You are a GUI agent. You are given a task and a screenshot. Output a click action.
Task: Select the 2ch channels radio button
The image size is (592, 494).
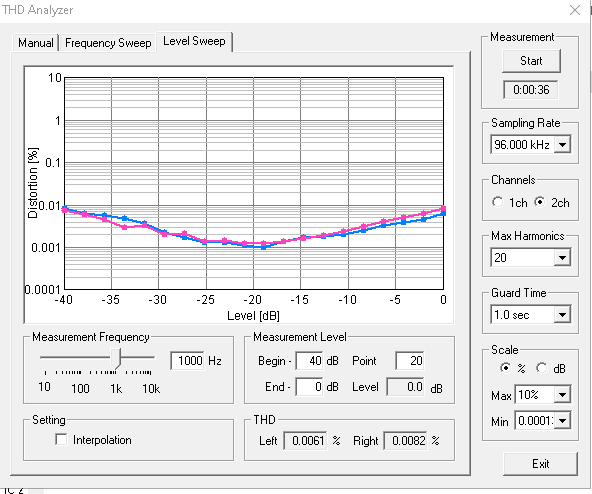pos(540,202)
